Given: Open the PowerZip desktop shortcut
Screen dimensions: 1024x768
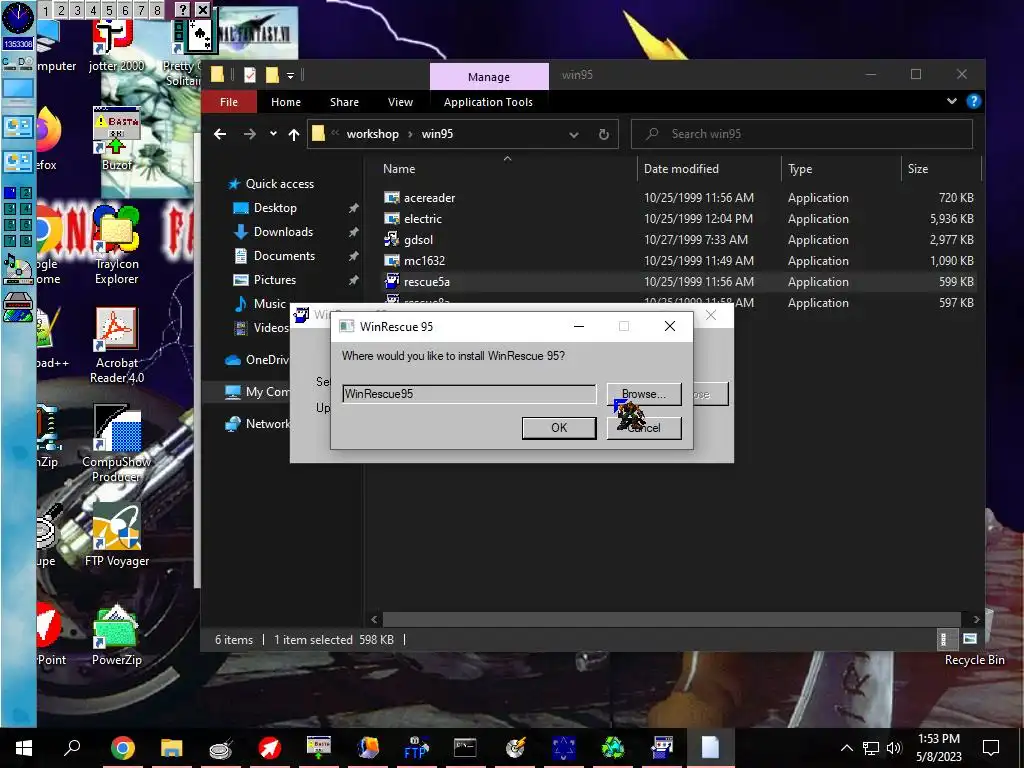Looking at the screenshot, I should pos(116,635).
